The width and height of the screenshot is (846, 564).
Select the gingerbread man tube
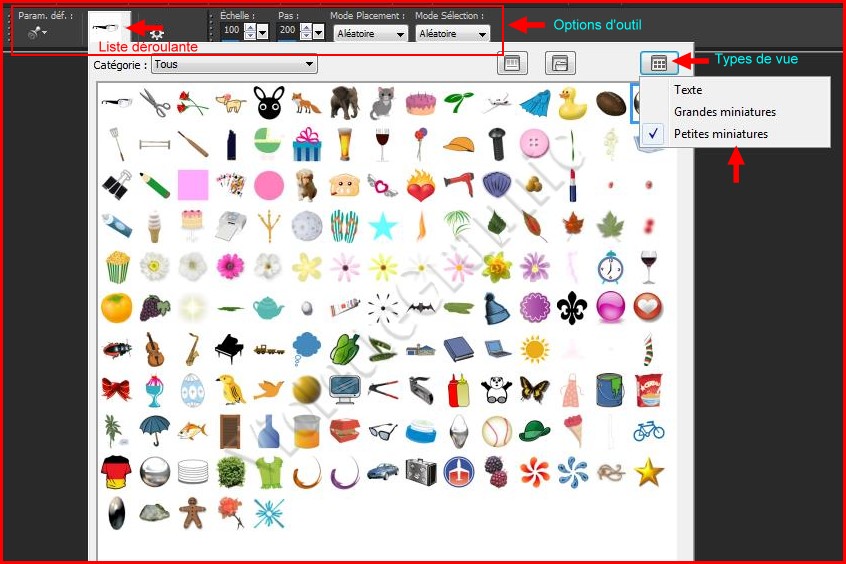coord(191,512)
